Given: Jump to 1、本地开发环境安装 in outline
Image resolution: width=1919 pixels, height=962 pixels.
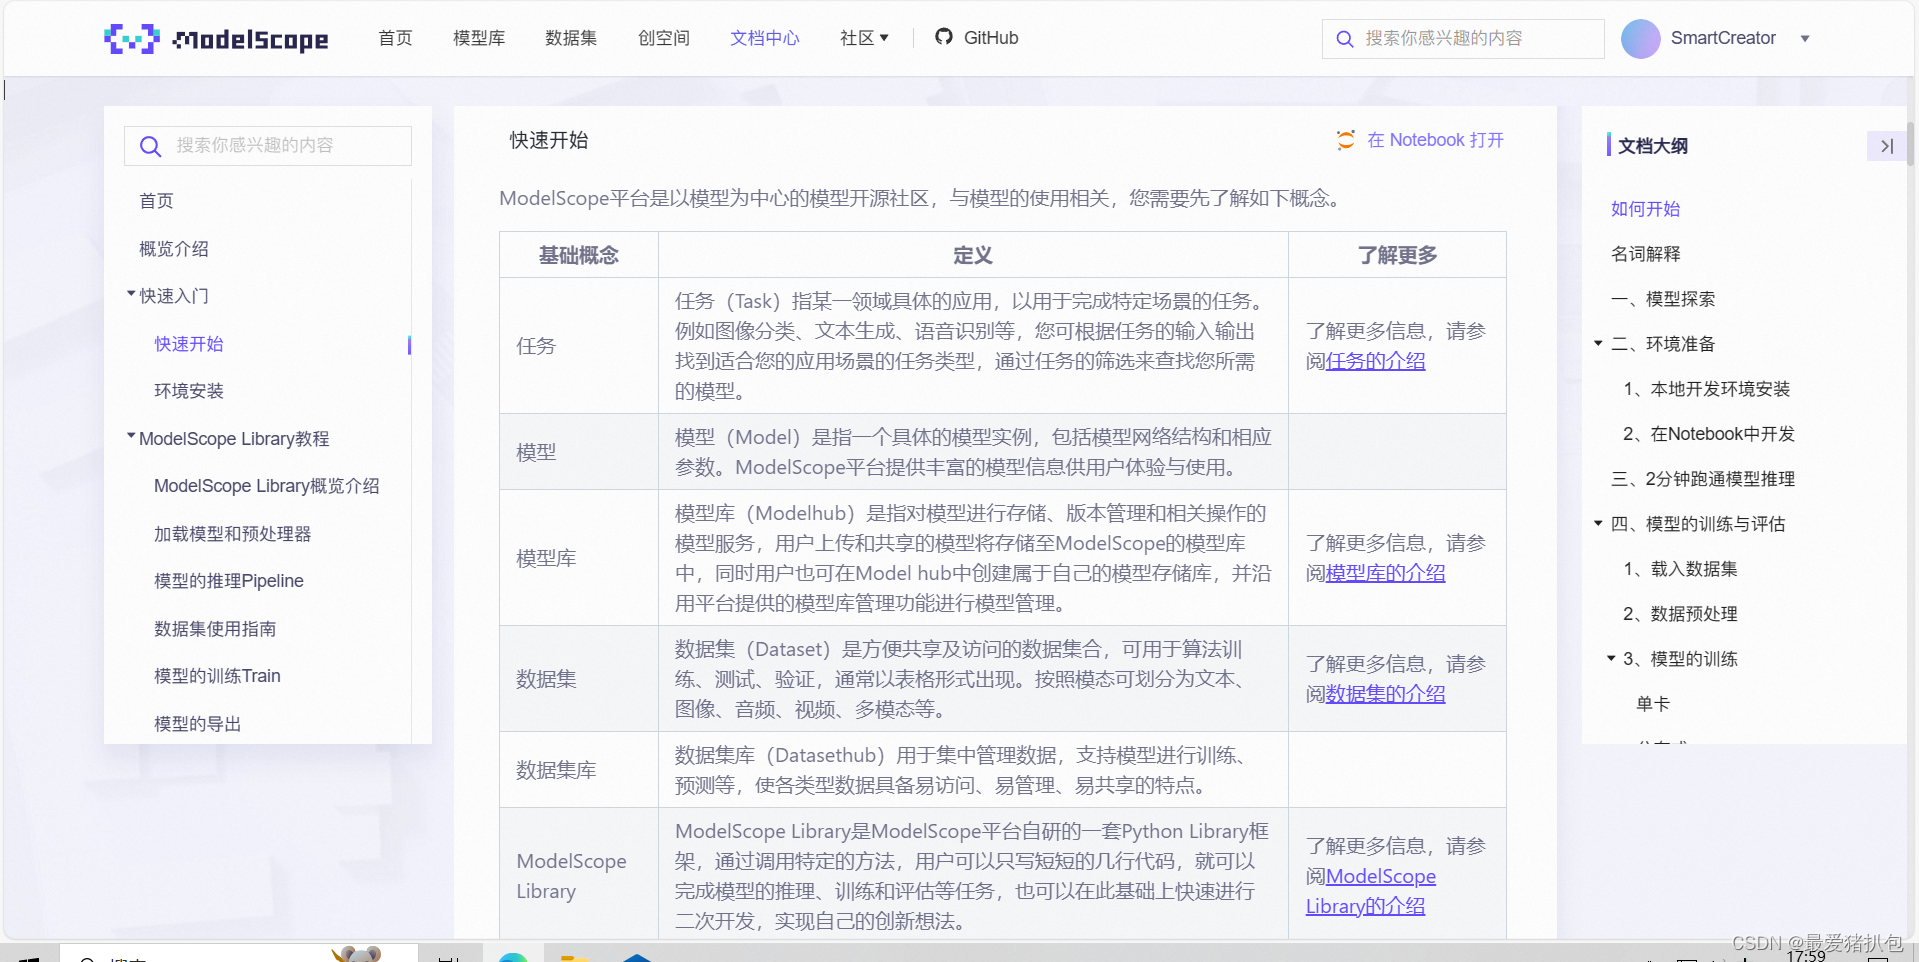Looking at the screenshot, I should pos(1707,389).
